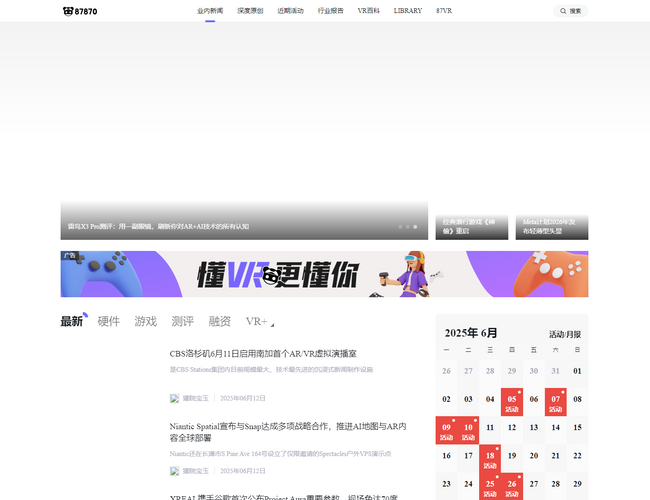Click 猩院宝玉 author name under Niantic article

[x=196, y=471]
